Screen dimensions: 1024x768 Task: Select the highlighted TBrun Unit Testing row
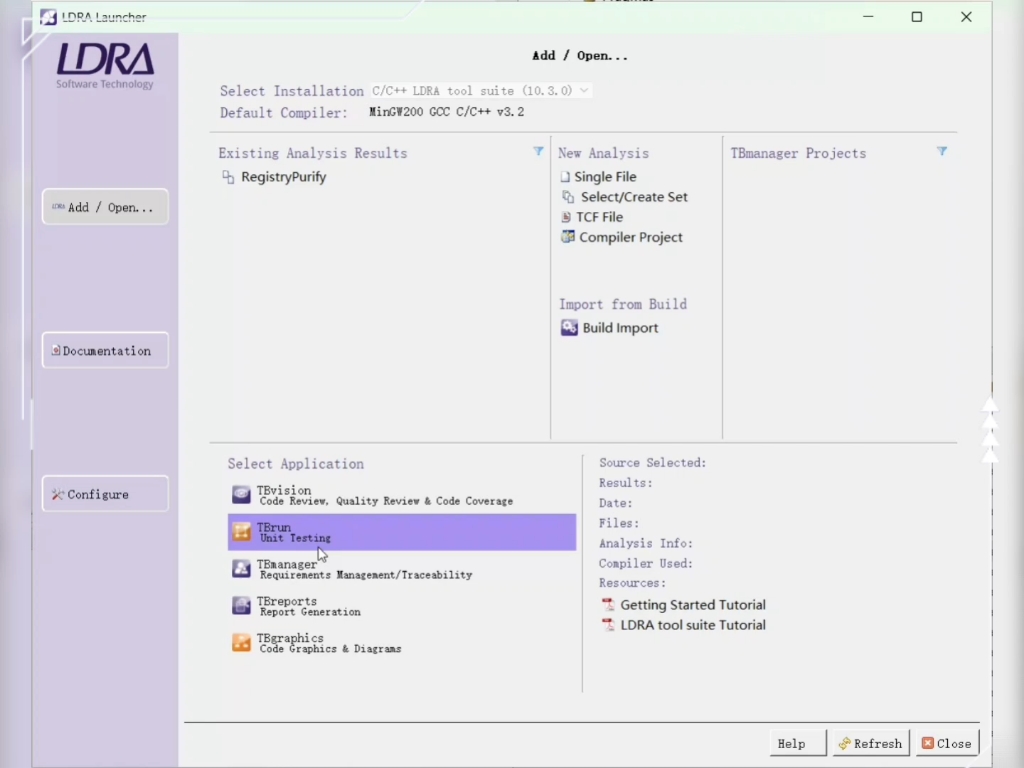click(x=402, y=532)
